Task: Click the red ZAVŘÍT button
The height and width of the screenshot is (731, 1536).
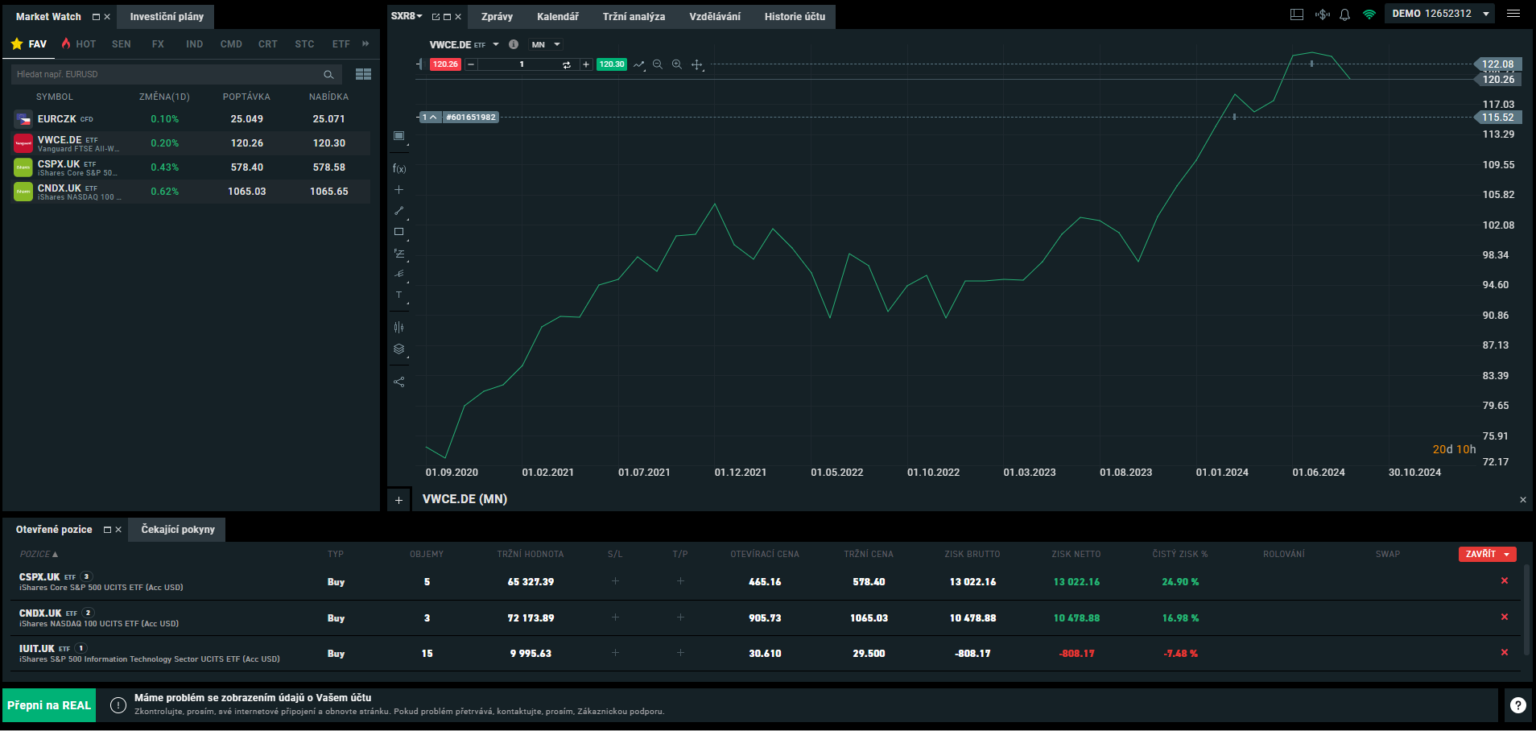Action: 1486,553
